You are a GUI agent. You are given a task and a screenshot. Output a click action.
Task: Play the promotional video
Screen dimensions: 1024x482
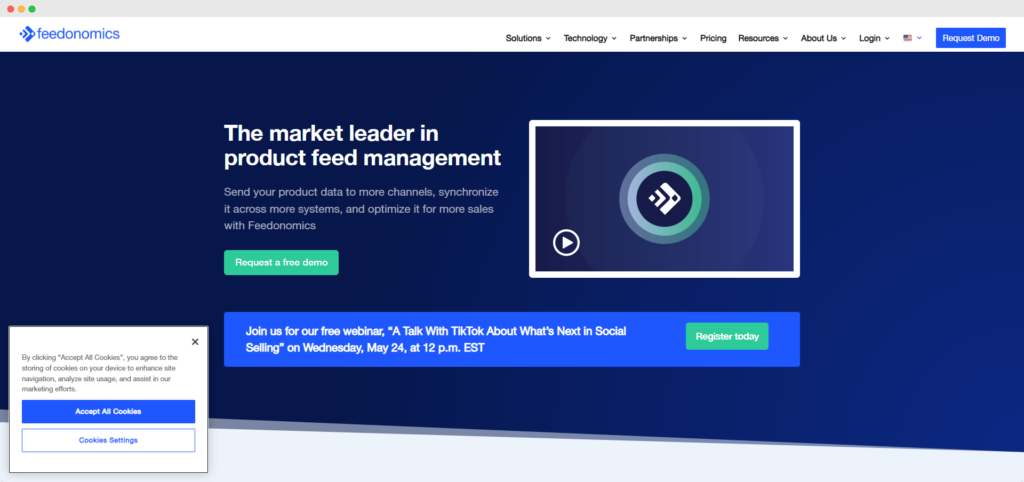[566, 242]
